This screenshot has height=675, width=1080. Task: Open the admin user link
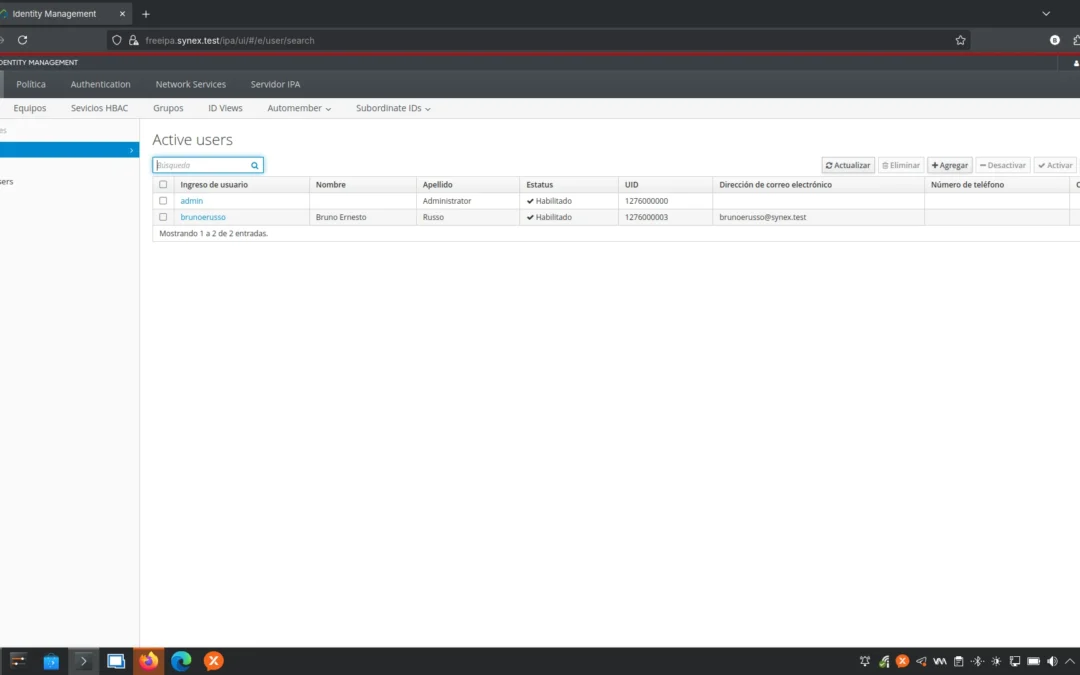191,200
